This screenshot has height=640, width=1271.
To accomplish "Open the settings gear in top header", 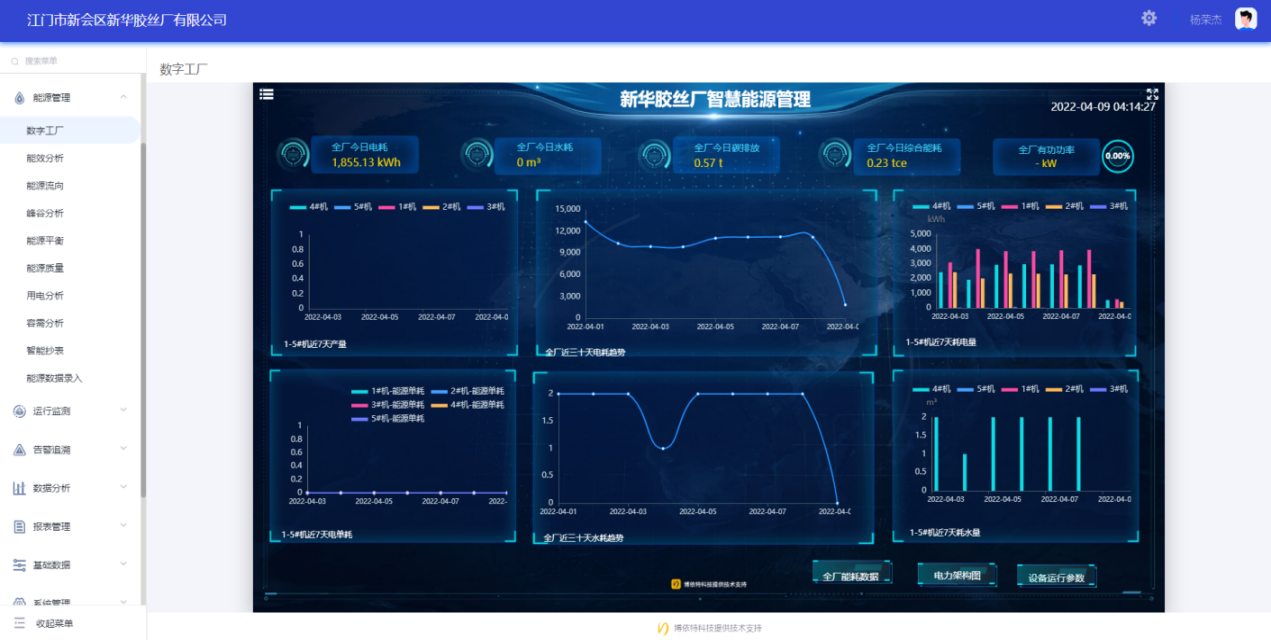I will click(1149, 18).
